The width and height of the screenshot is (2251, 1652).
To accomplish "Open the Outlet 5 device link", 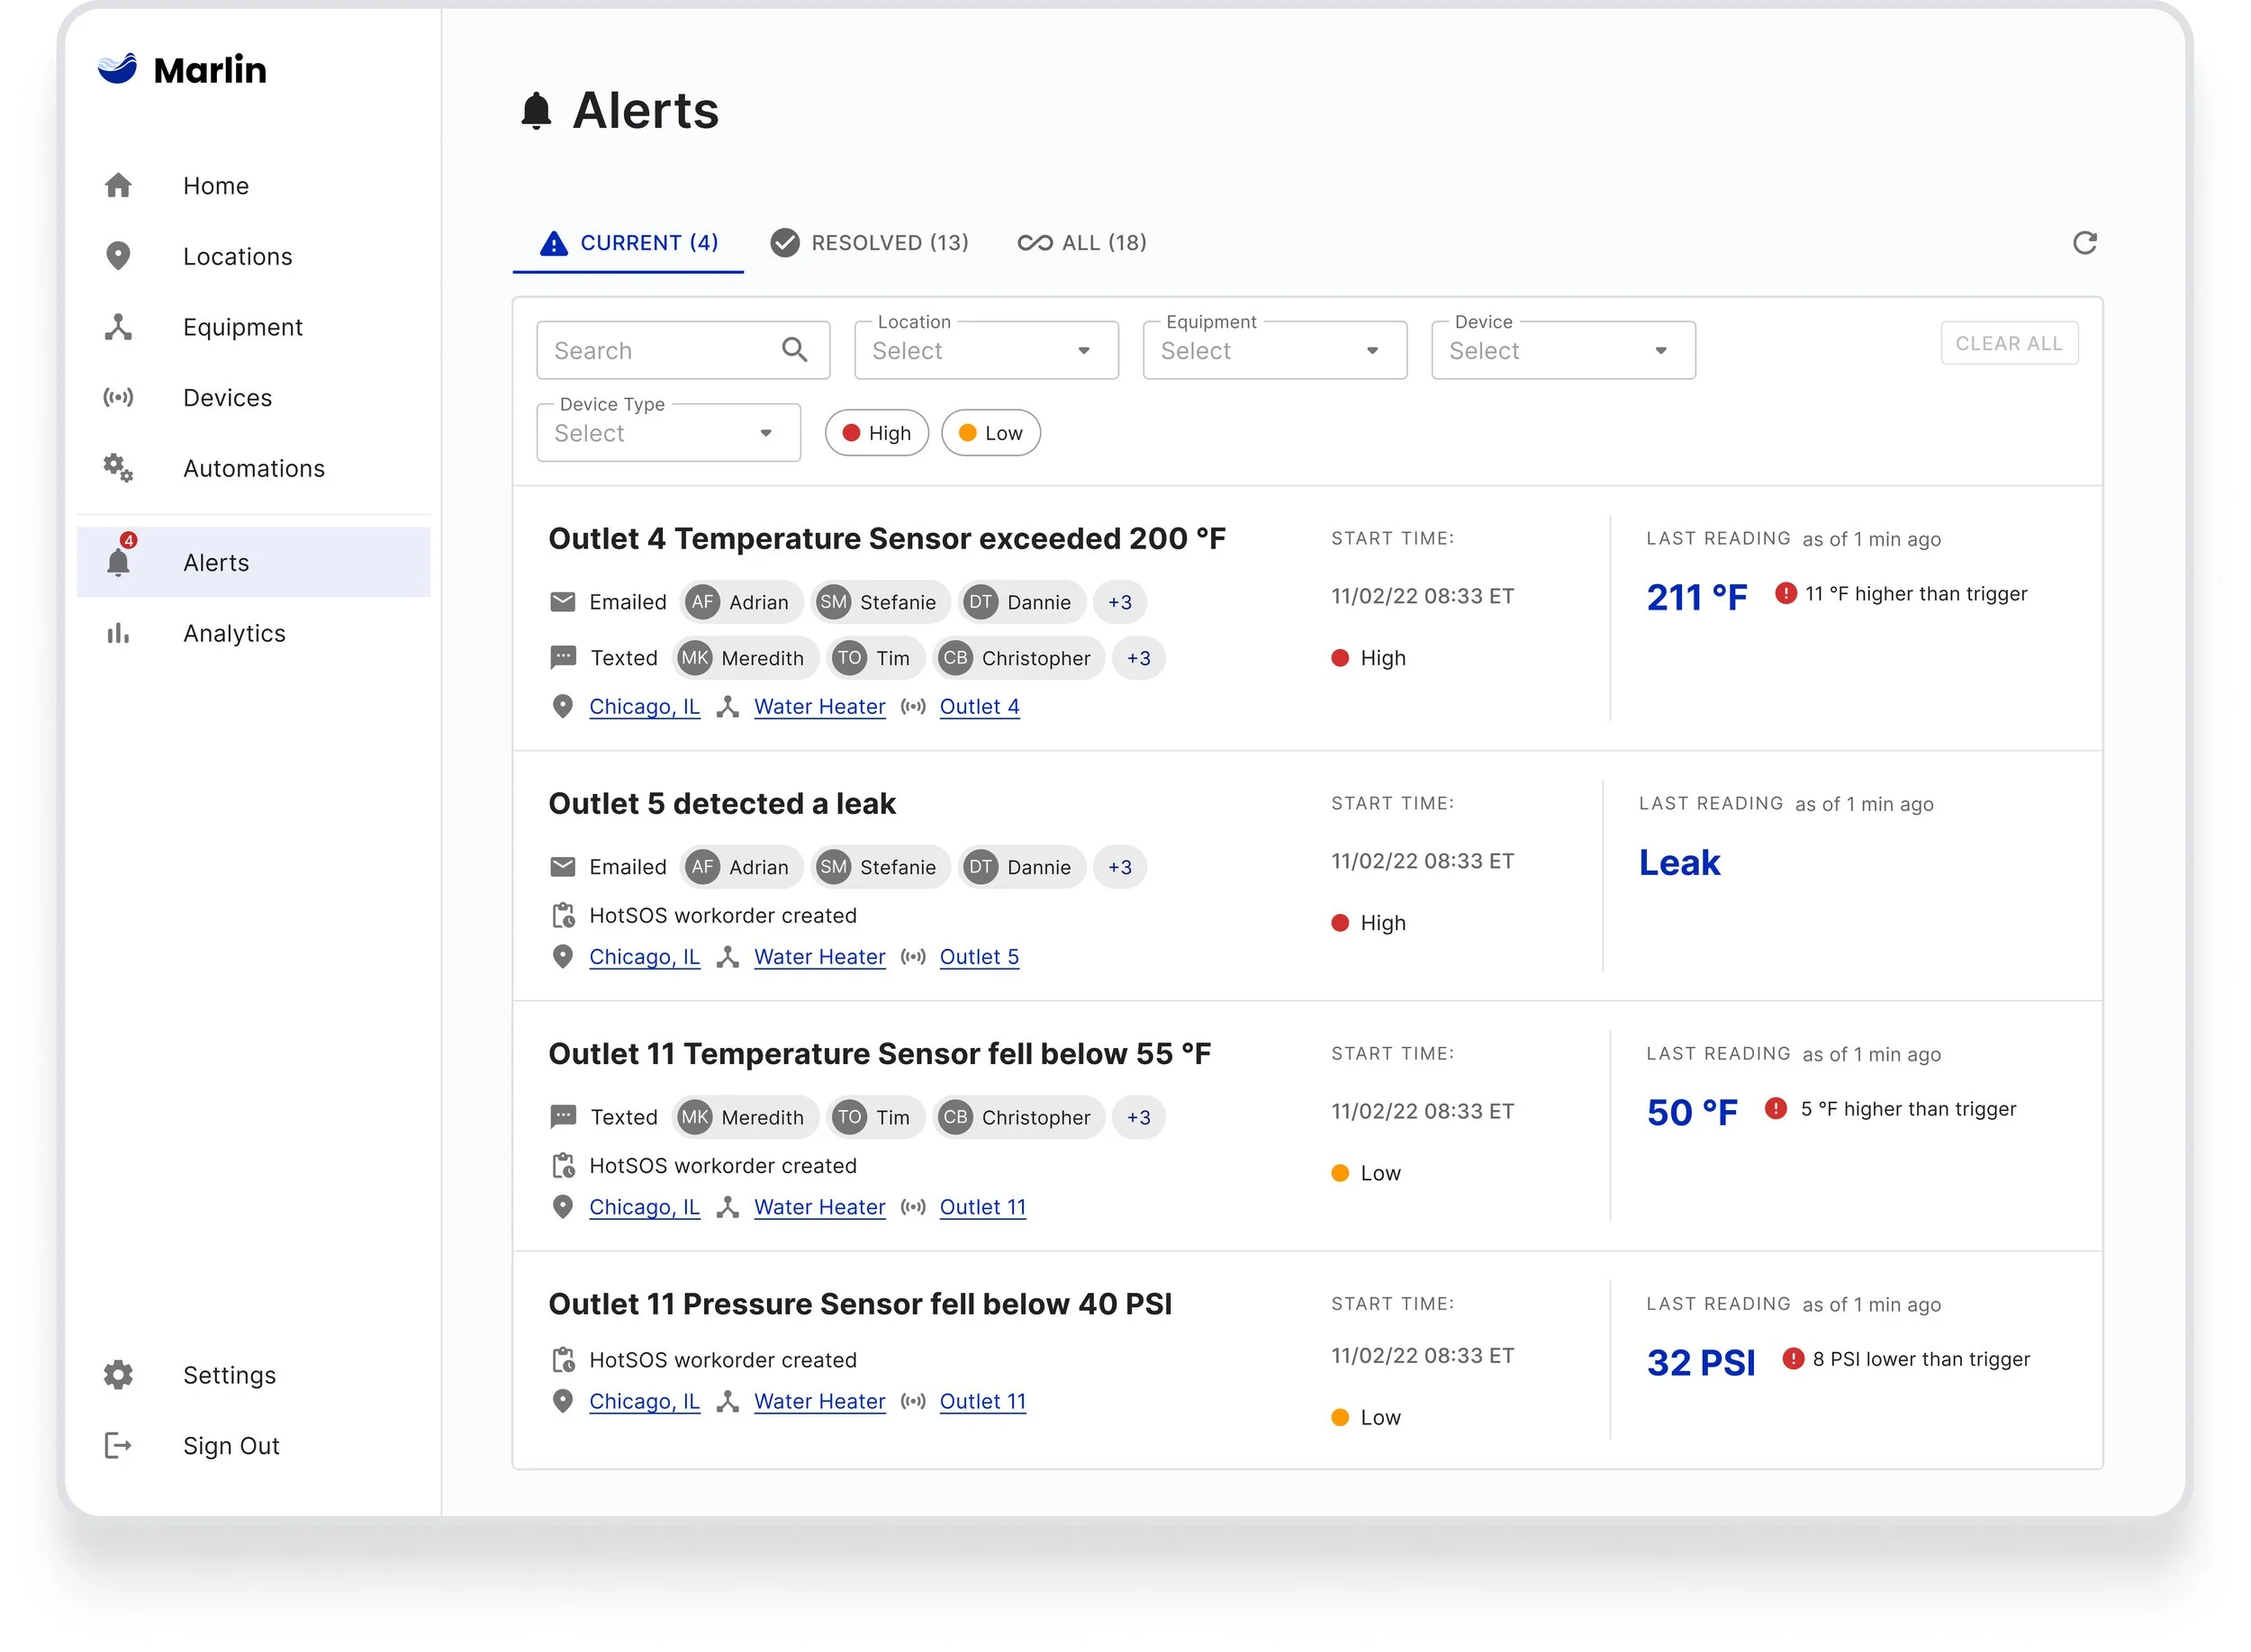I will coord(978,957).
